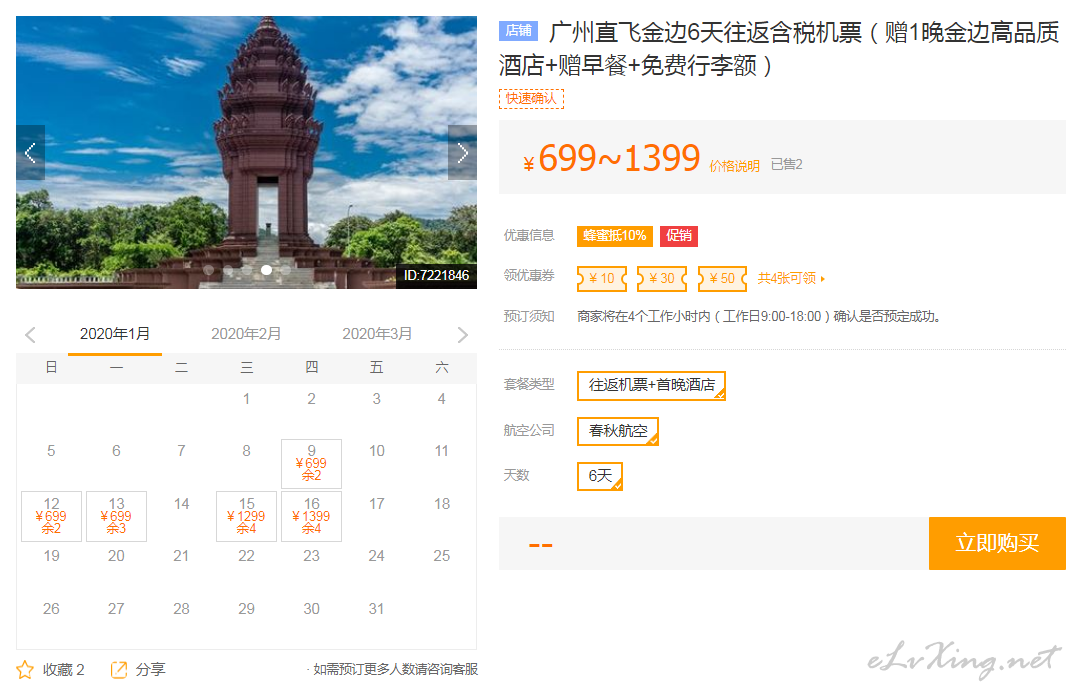The image size is (1072, 693).
Task: Select the highlighted gallery slide dot
Action: click(x=267, y=270)
